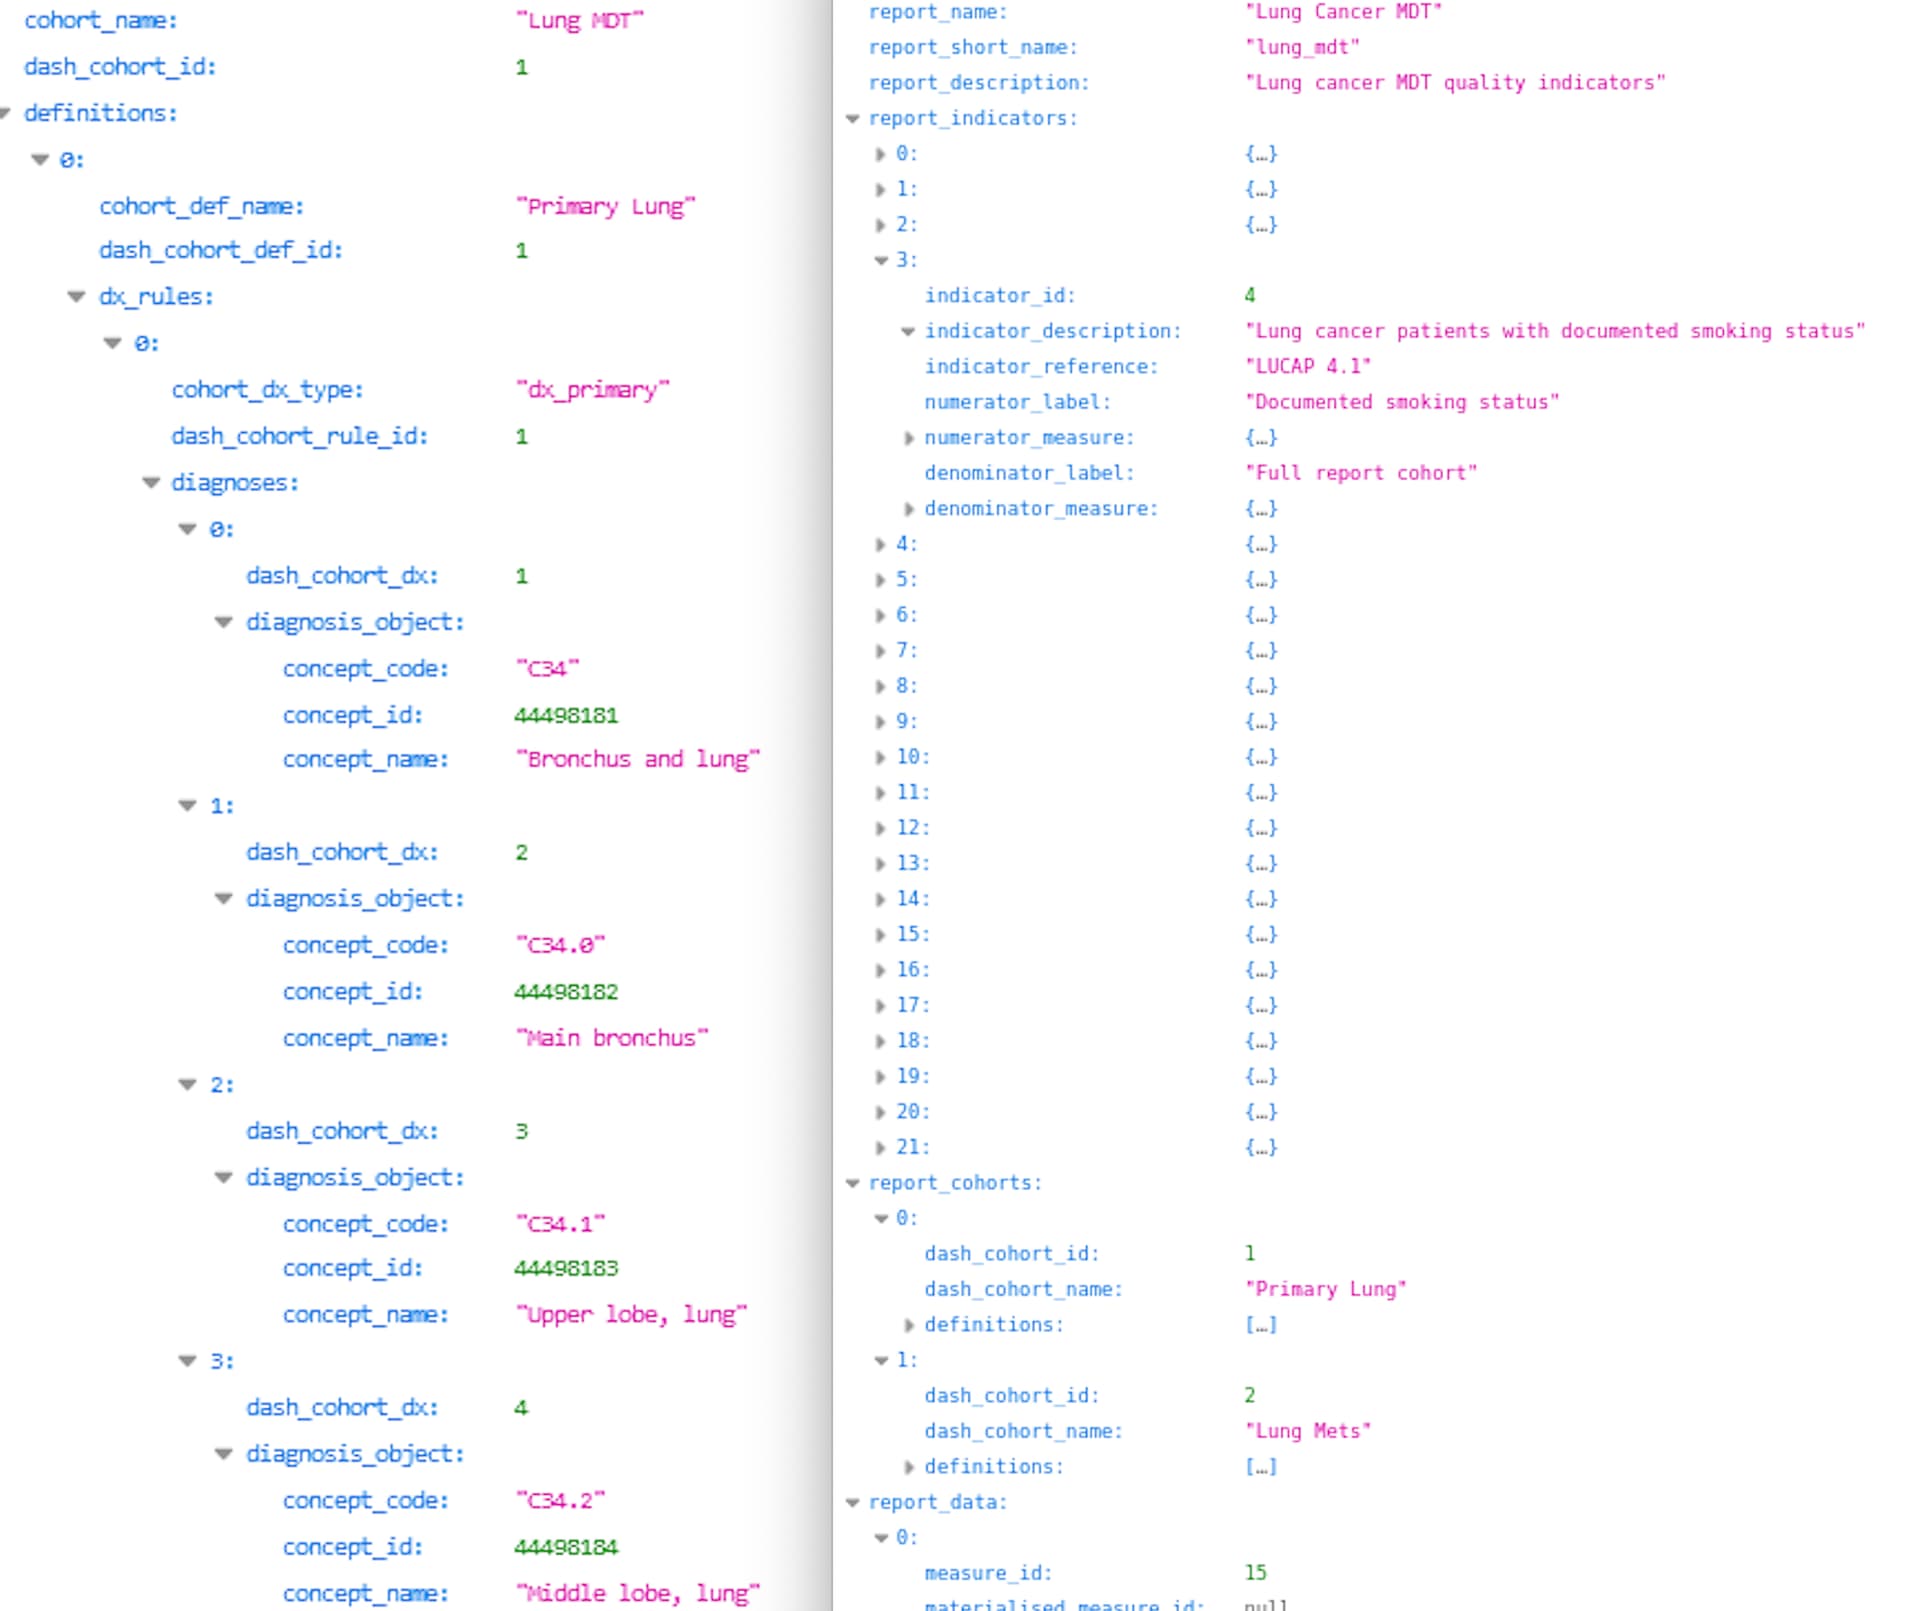Select the cohort_name key
Viewport: 1920px width, 1611px height.
coord(100,20)
